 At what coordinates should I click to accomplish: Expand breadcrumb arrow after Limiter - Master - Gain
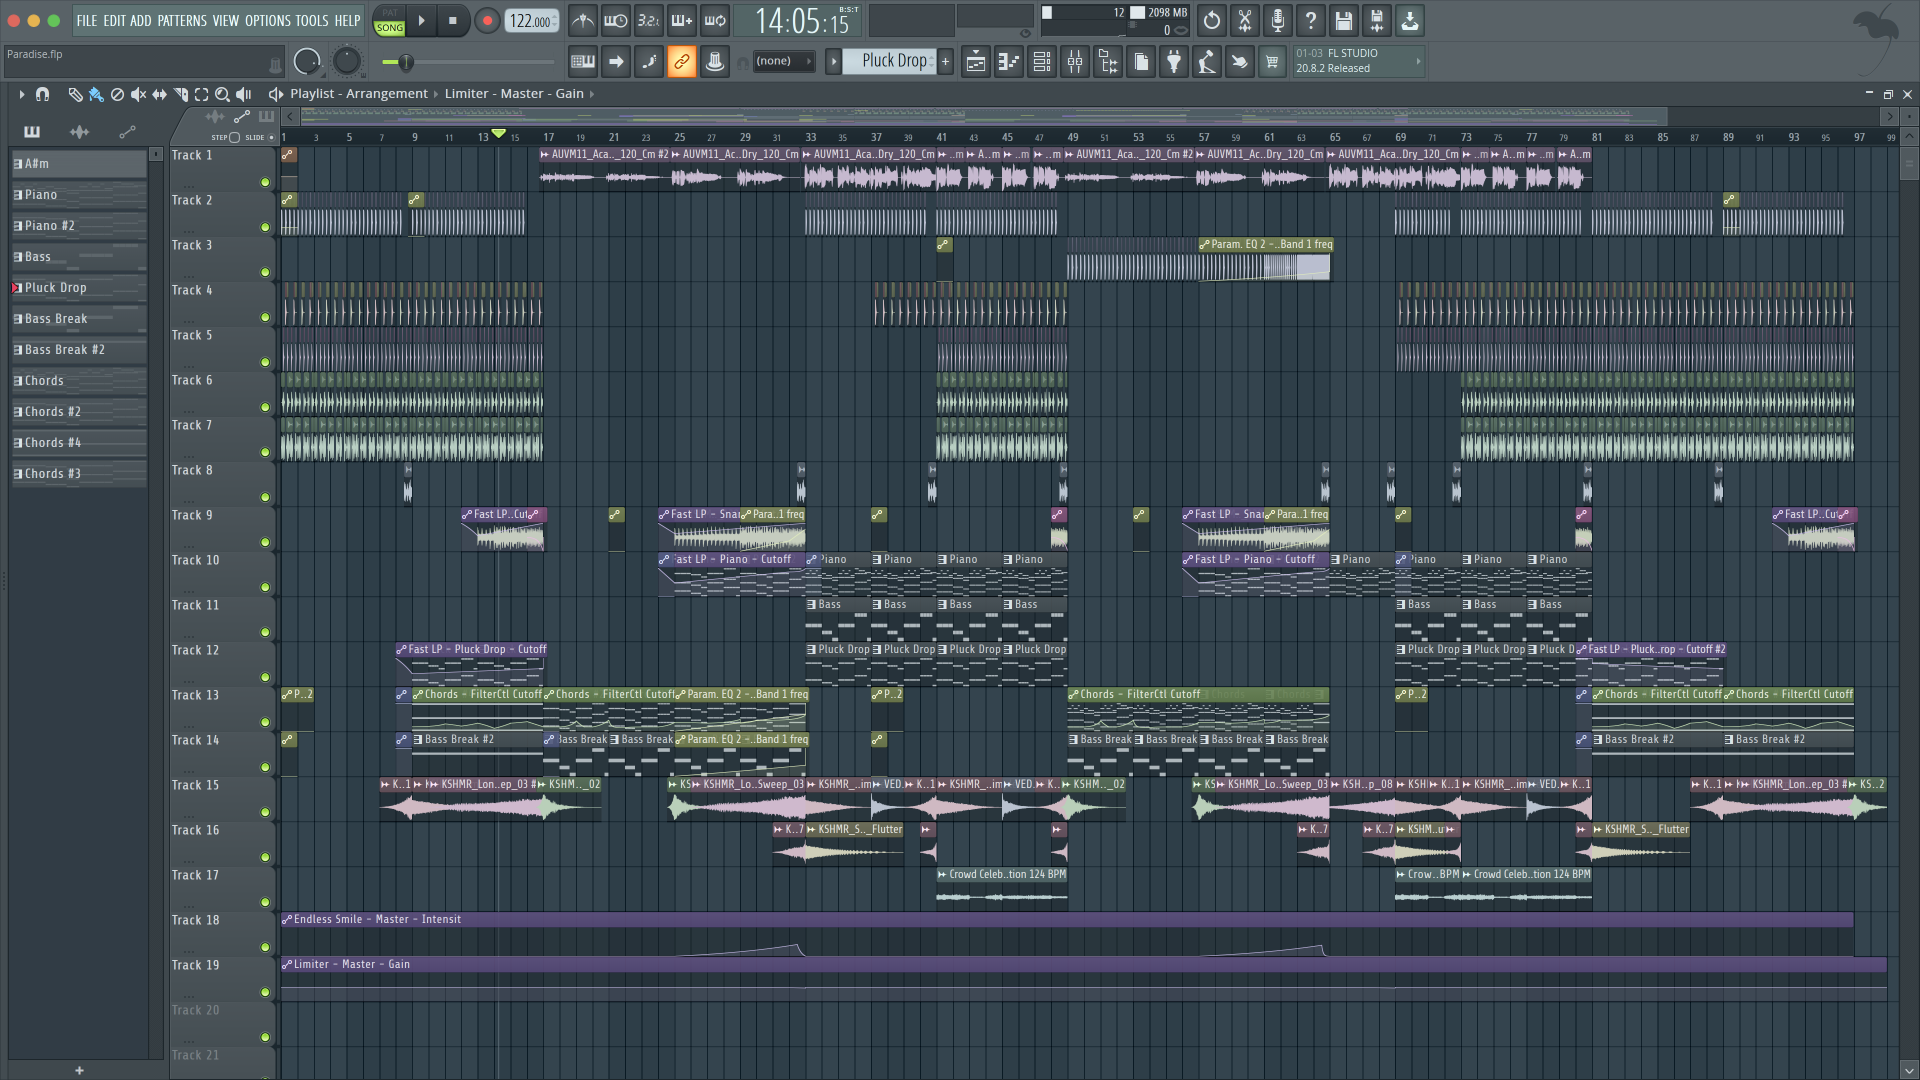[x=592, y=94]
